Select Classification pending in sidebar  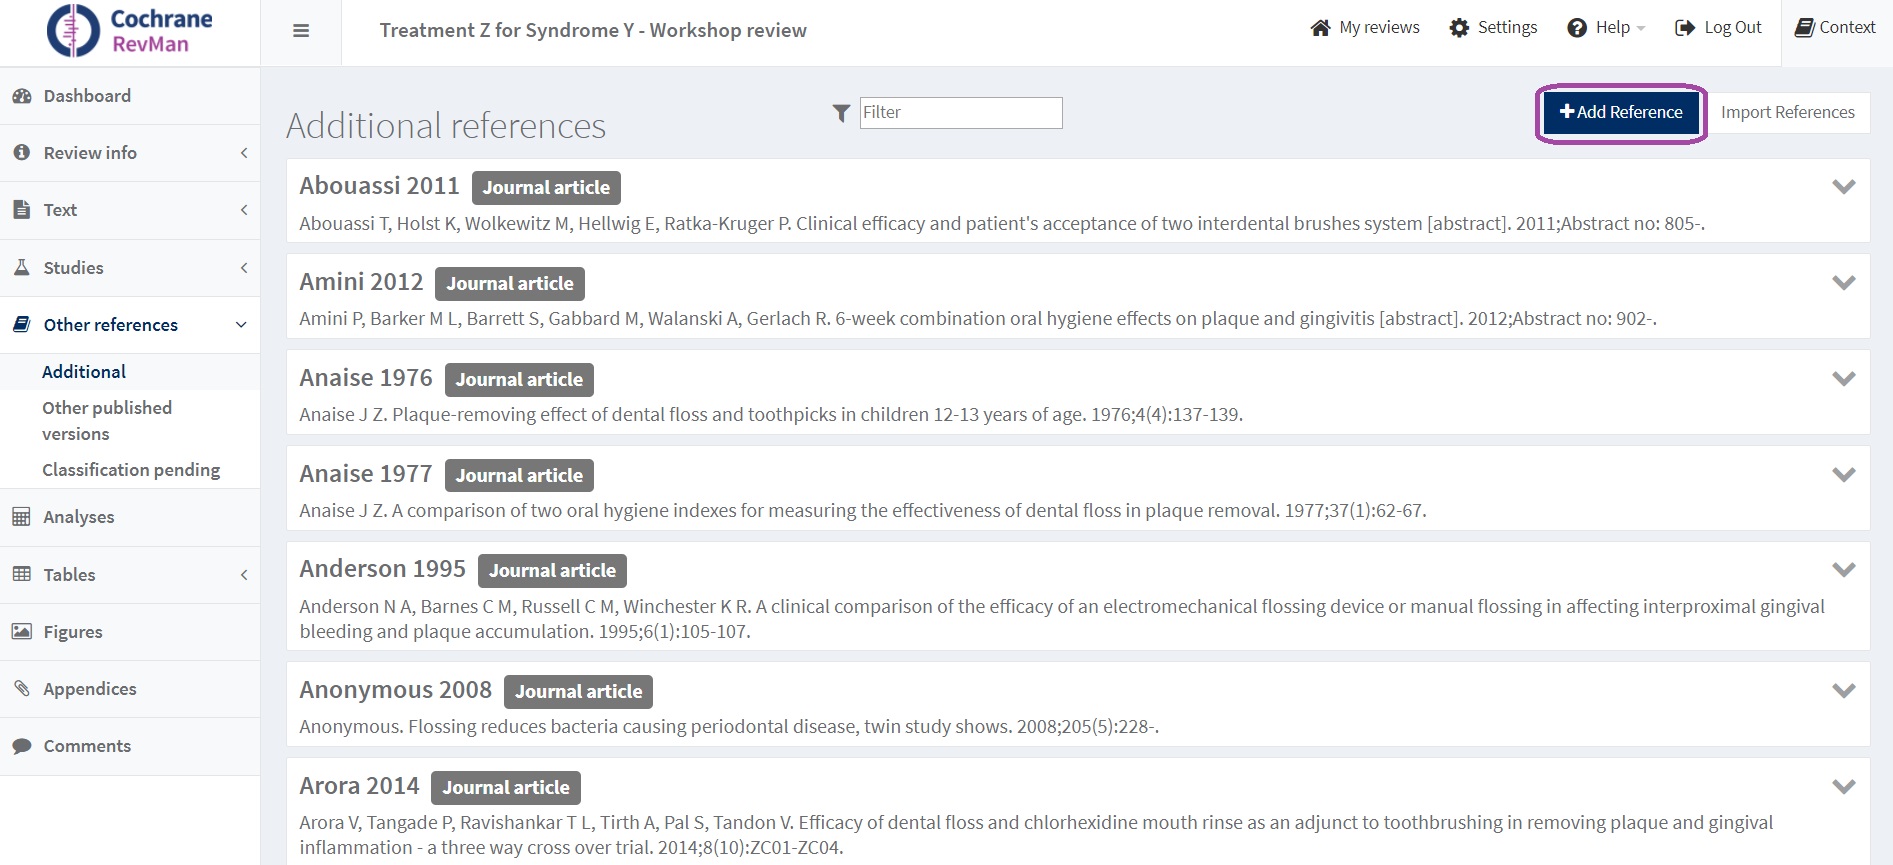(131, 470)
